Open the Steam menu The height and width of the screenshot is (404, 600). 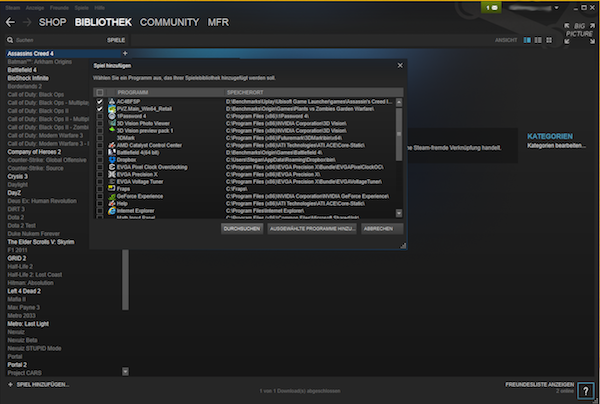click(x=12, y=8)
